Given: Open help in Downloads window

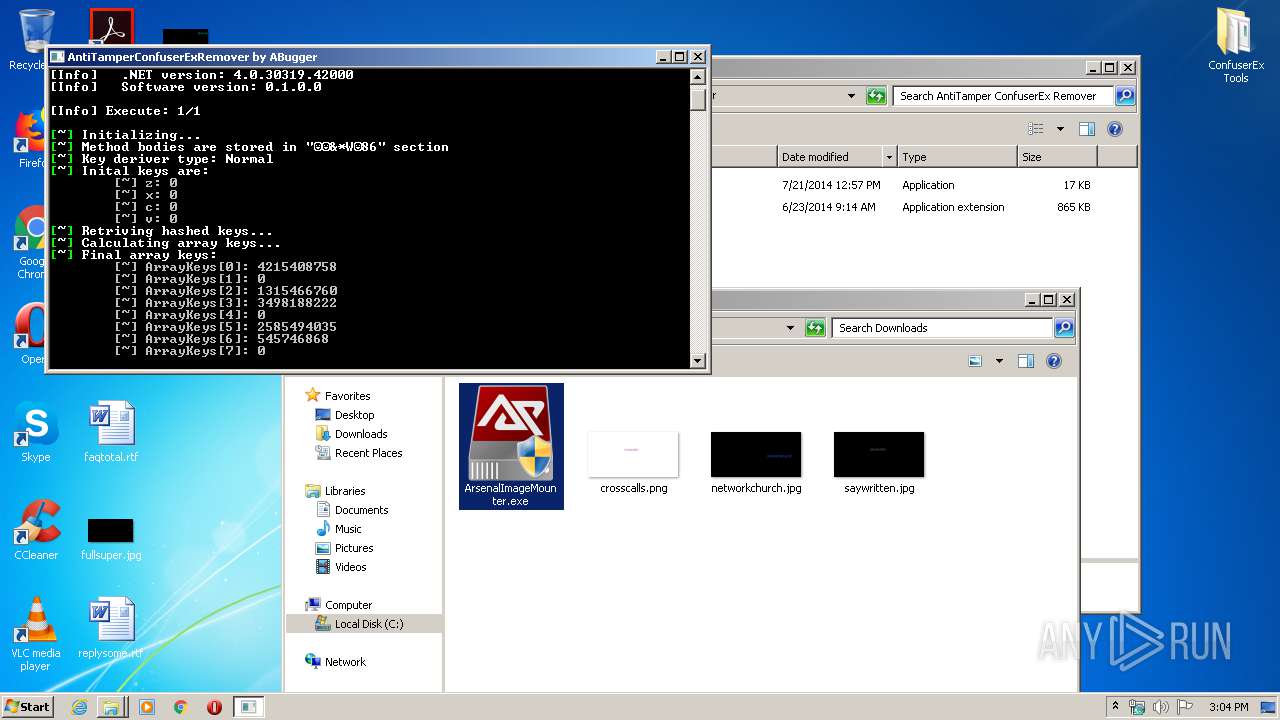Looking at the screenshot, I should click(1054, 361).
